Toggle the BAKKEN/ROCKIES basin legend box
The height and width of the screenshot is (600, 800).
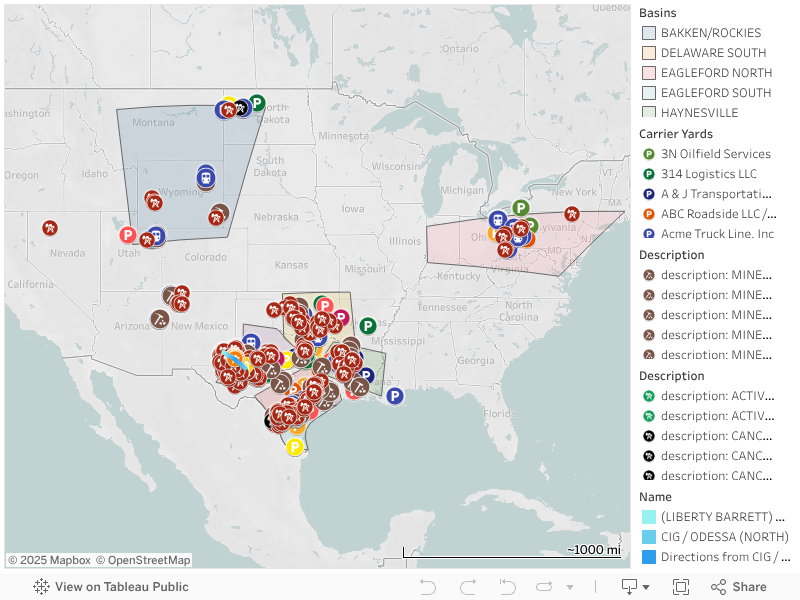point(648,33)
